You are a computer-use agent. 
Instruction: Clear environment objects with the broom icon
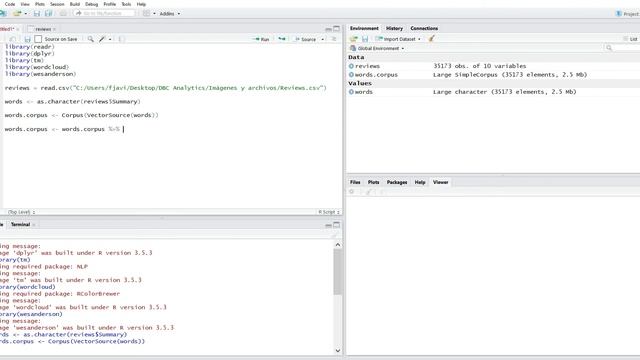tap(431, 39)
